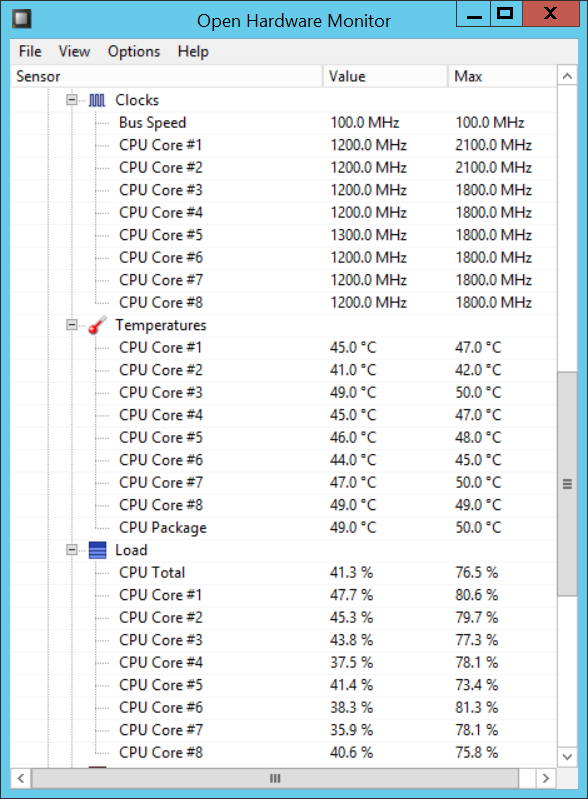Click the Temperatures thermometer icon
The image size is (588, 799).
[97, 325]
